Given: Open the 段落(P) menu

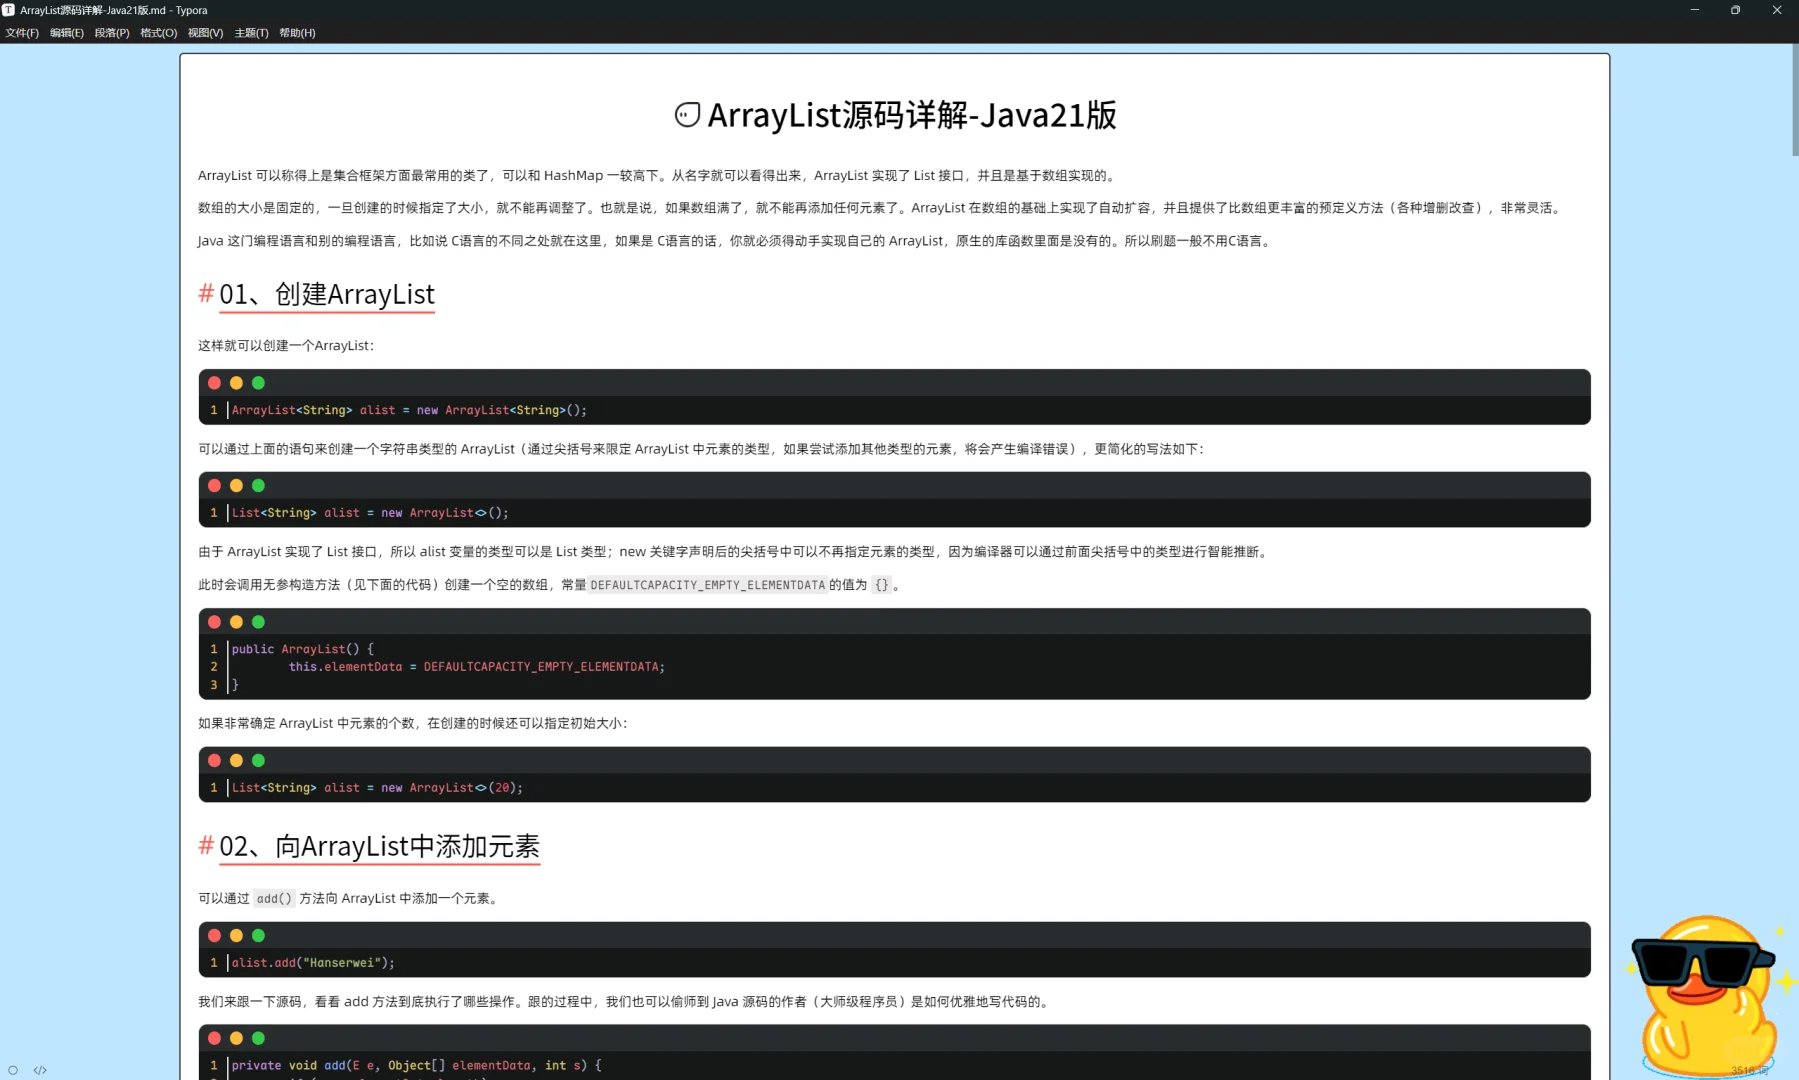Looking at the screenshot, I should 112,32.
